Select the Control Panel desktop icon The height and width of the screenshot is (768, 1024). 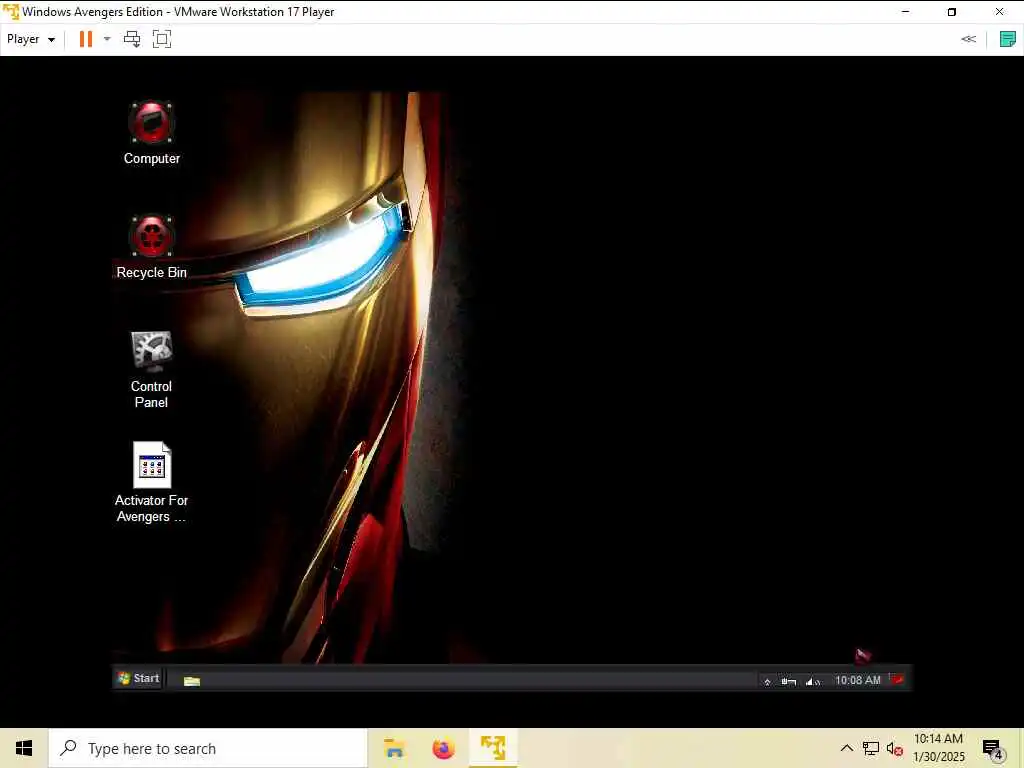click(152, 370)
